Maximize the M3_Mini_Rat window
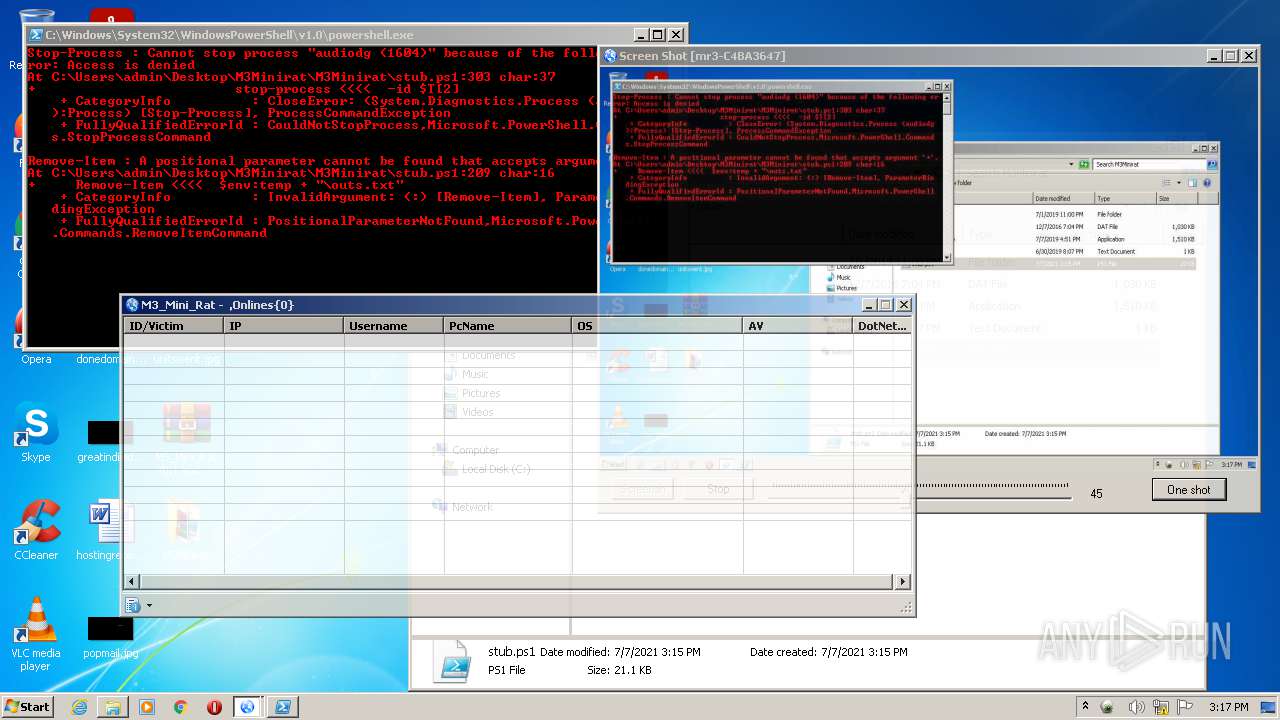The image size is (1280, 720). (885, 305)
